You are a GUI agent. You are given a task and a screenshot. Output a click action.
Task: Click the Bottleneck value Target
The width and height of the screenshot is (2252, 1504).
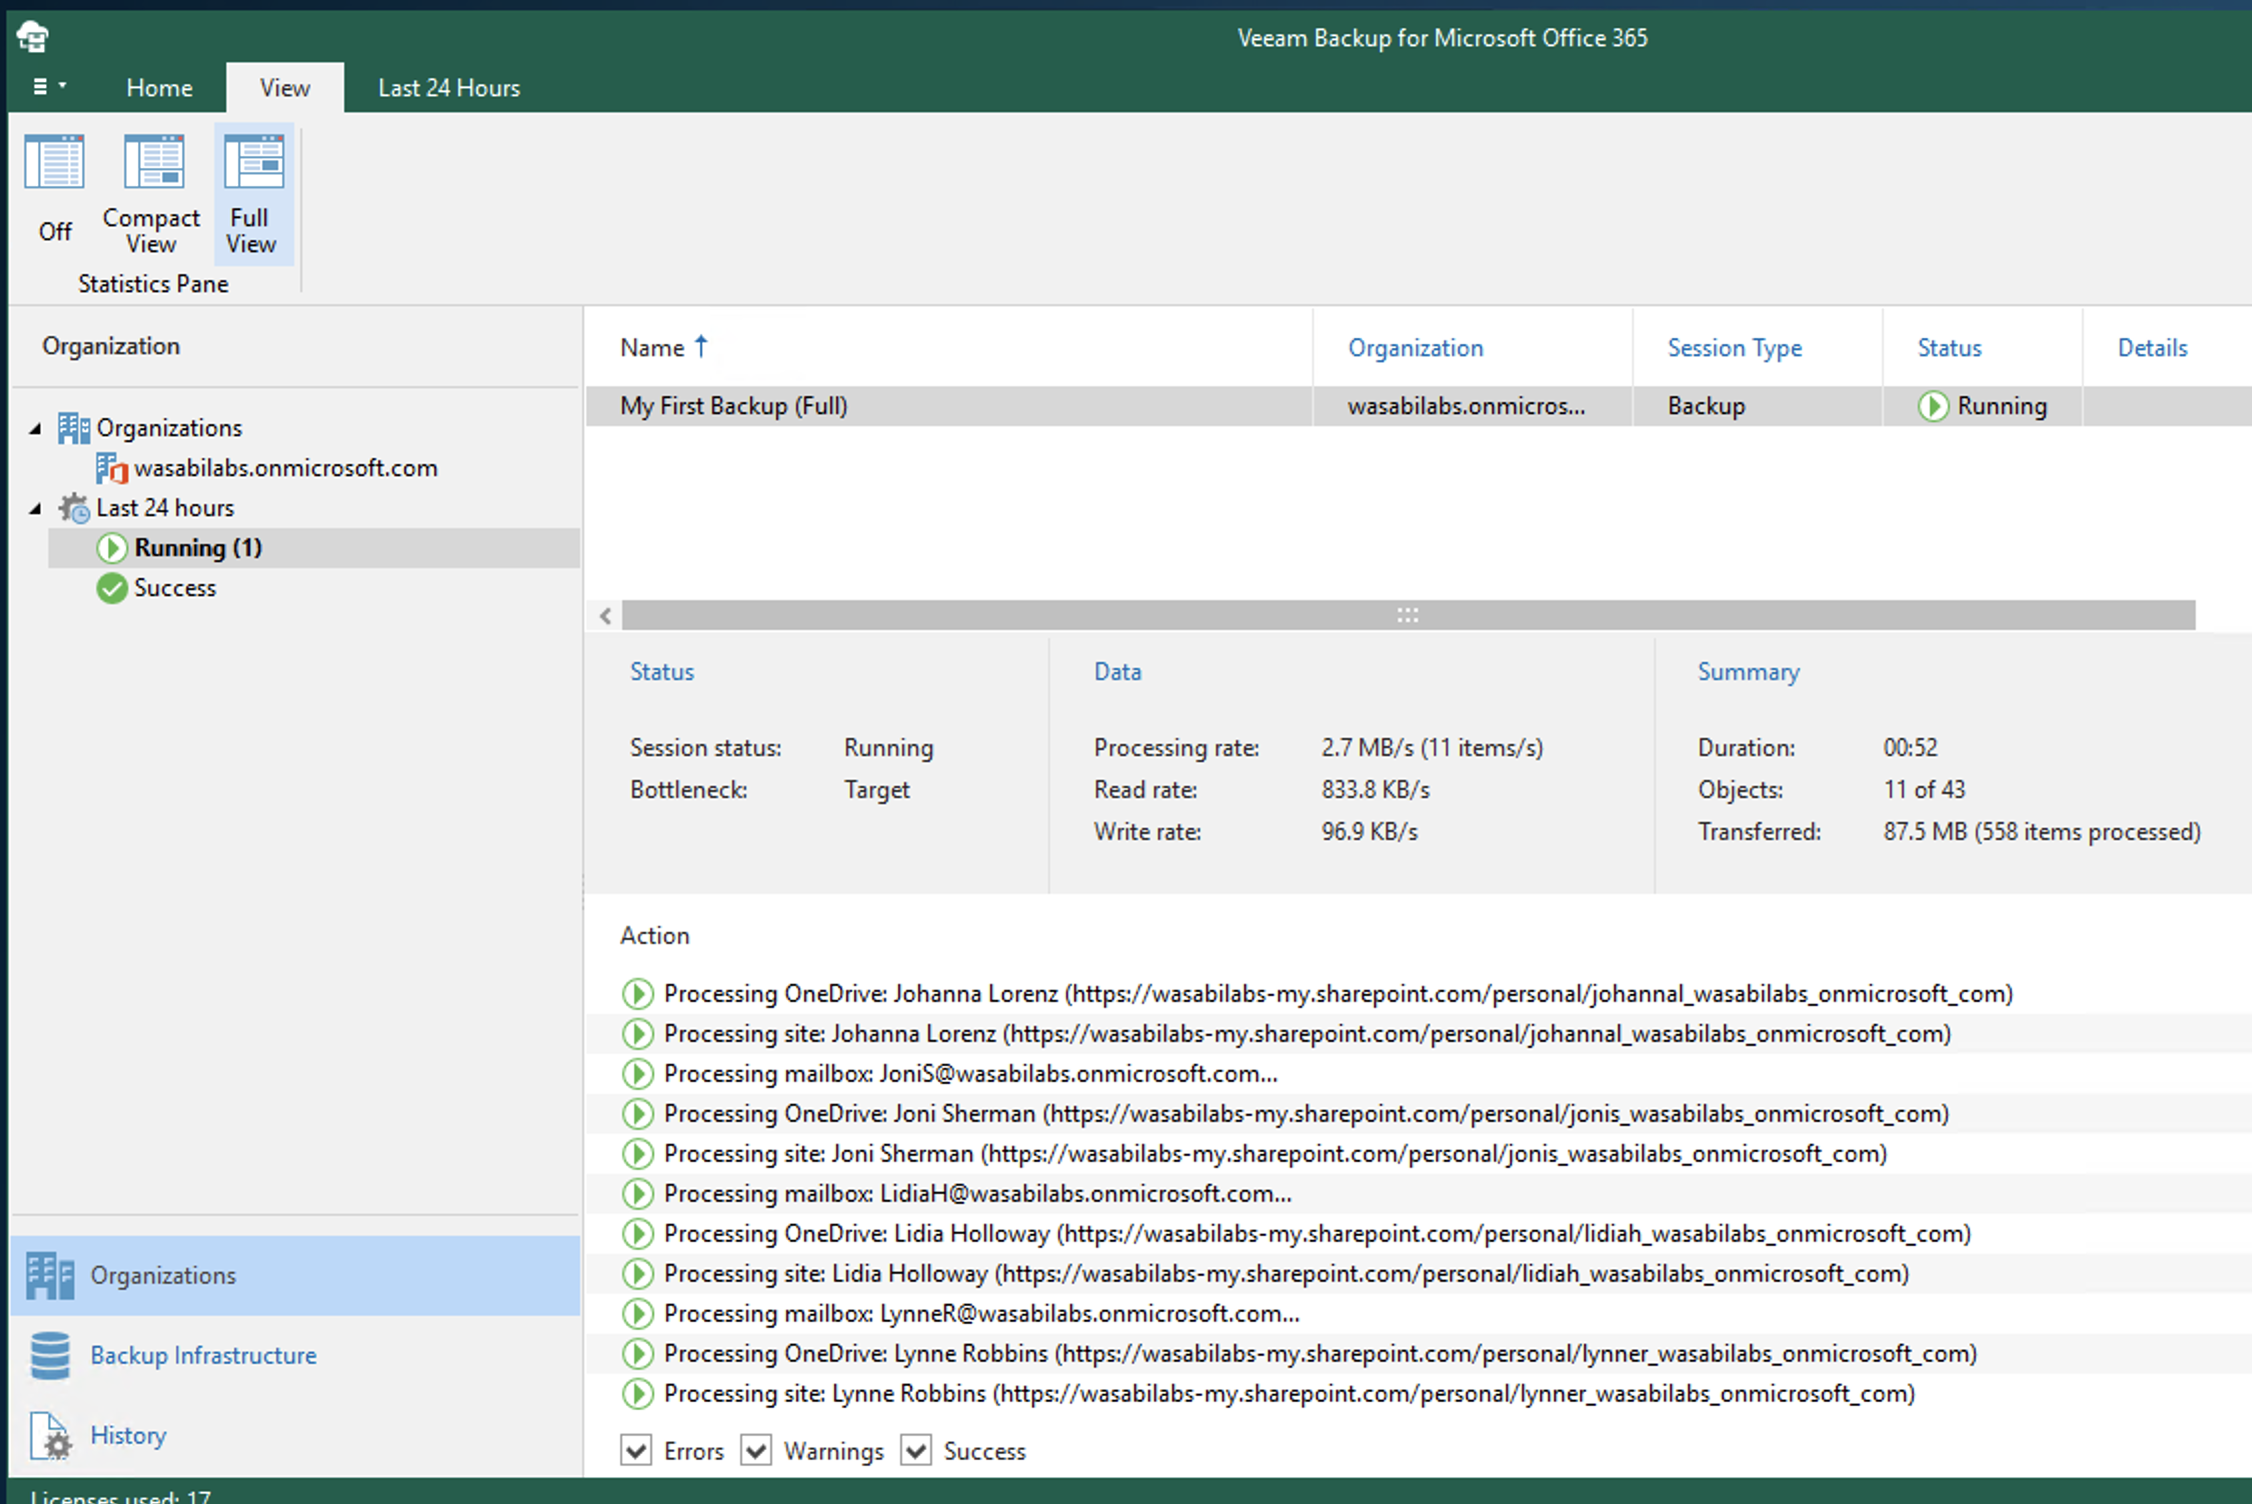pyautogui.click(x=877, y=790)
